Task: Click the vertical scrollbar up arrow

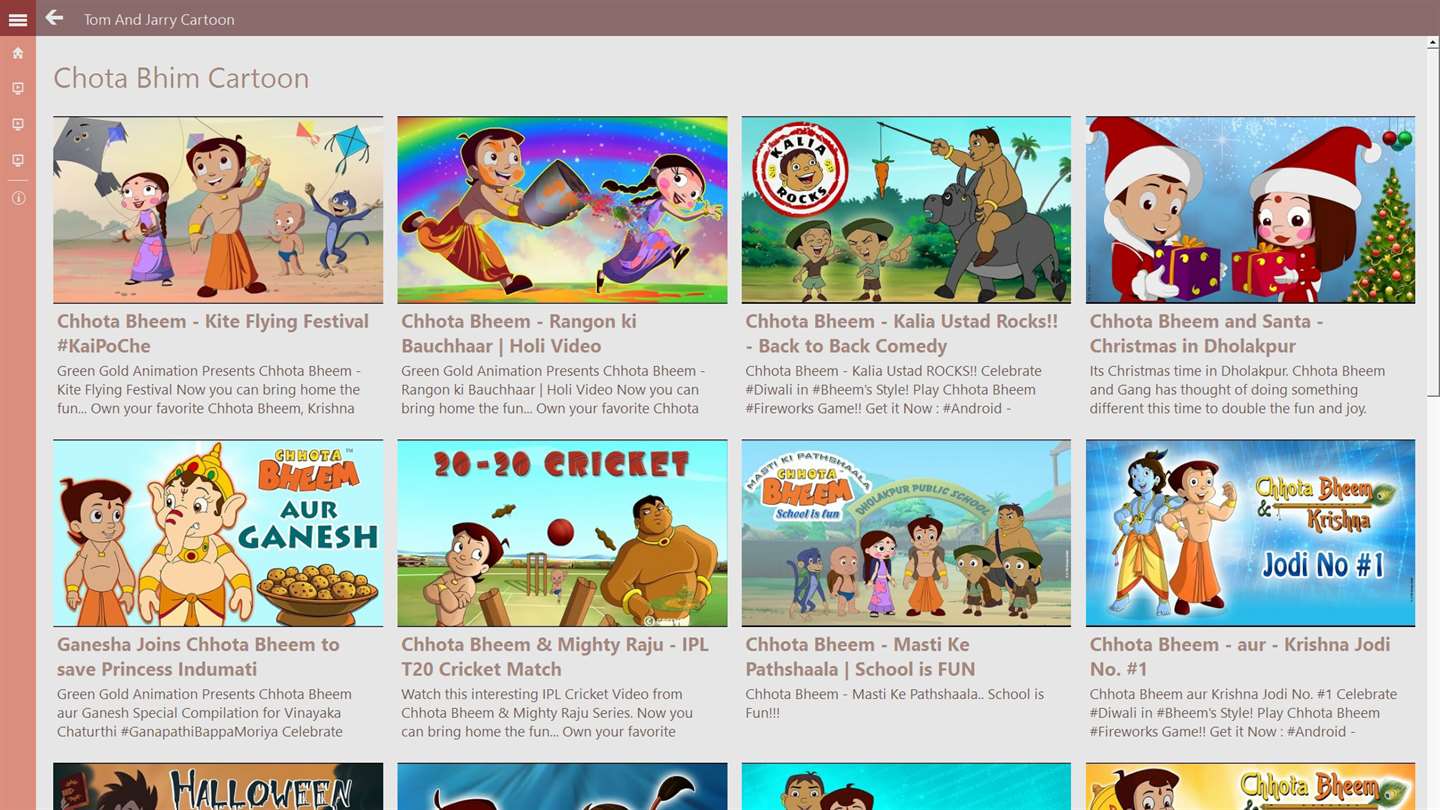Action: coord(1433,44)
